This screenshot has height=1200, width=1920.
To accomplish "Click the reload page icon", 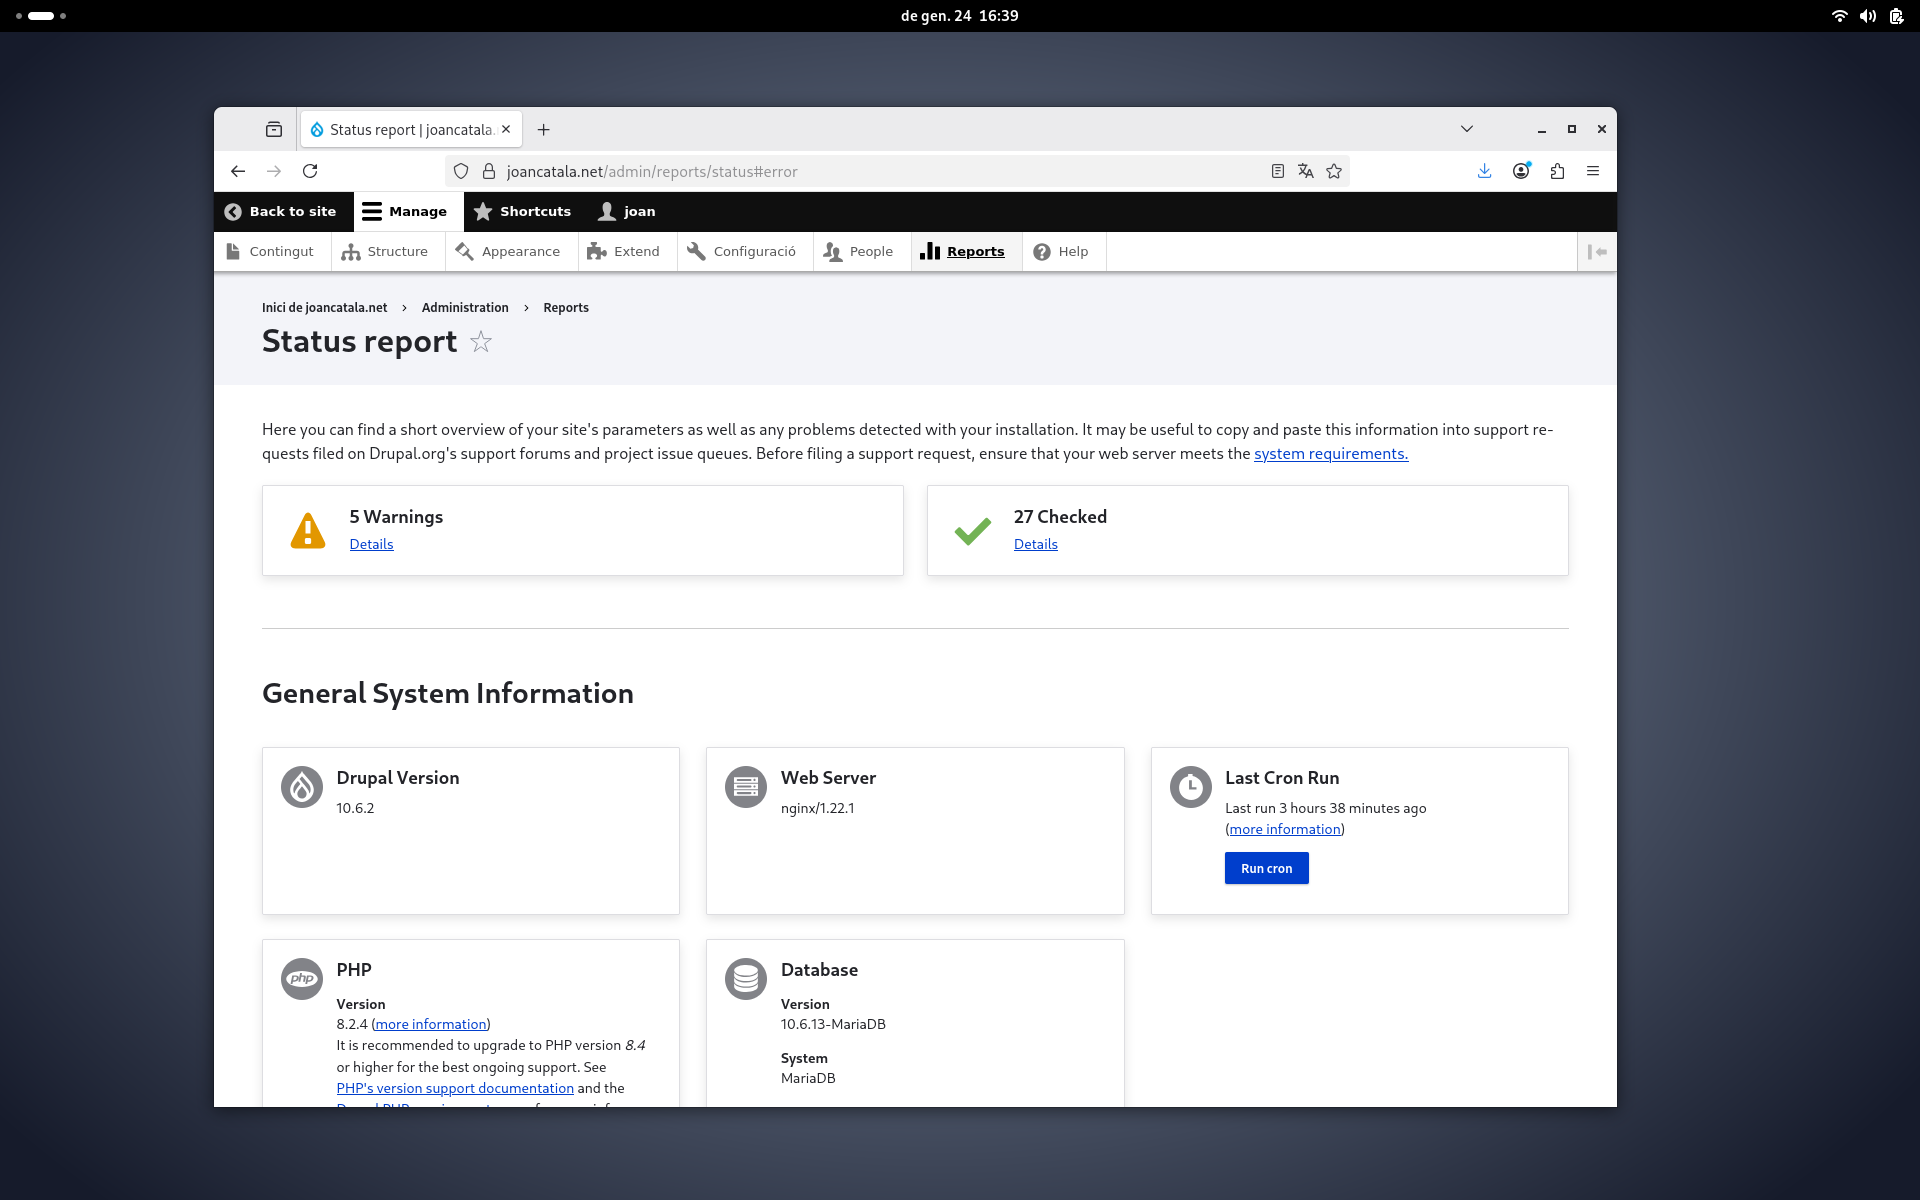I will tap(310, 171).
